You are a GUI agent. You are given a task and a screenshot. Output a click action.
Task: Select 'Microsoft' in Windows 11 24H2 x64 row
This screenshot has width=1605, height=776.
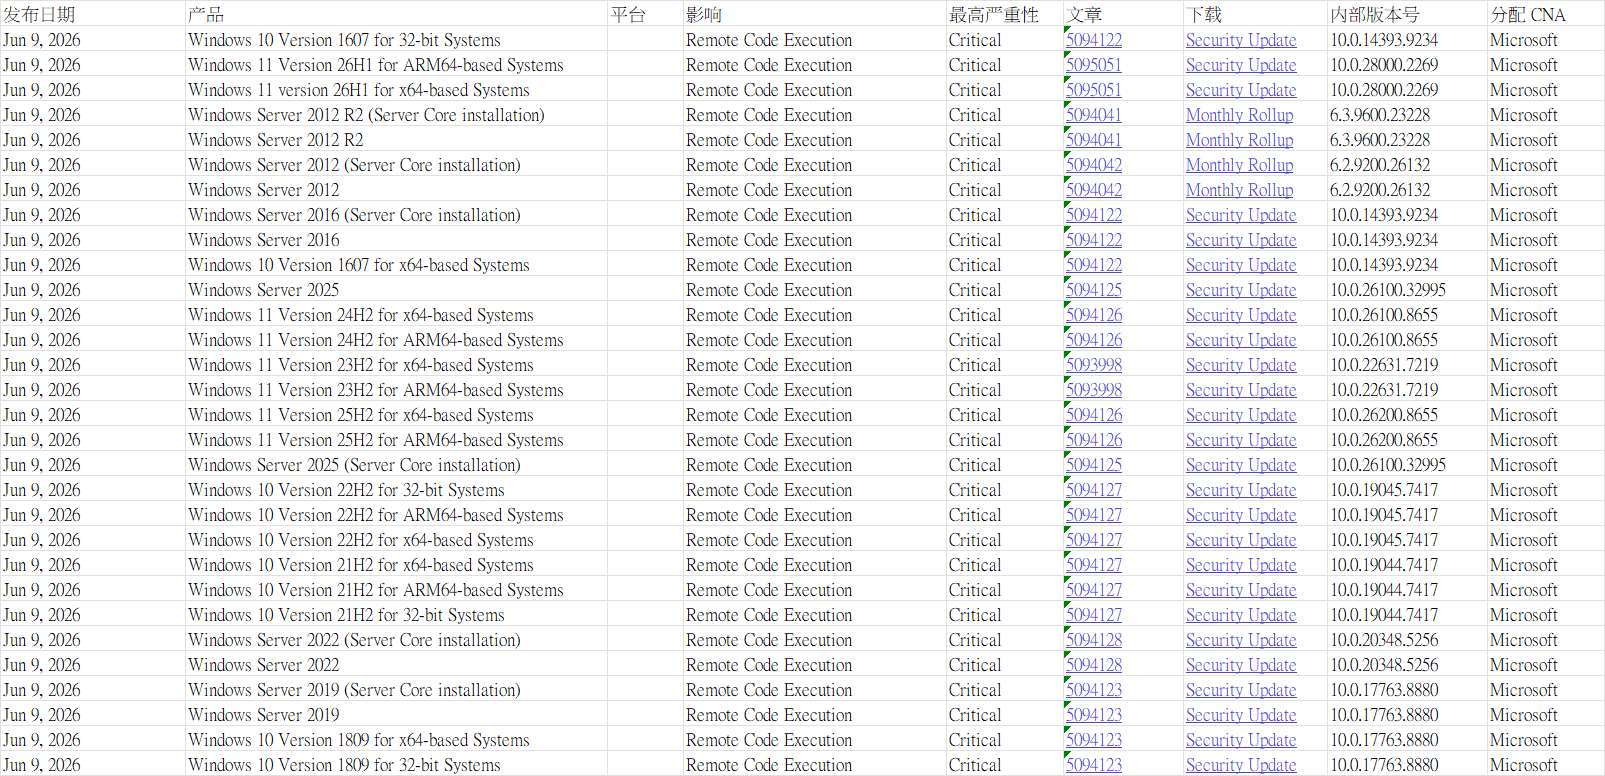pos(1546,315)
